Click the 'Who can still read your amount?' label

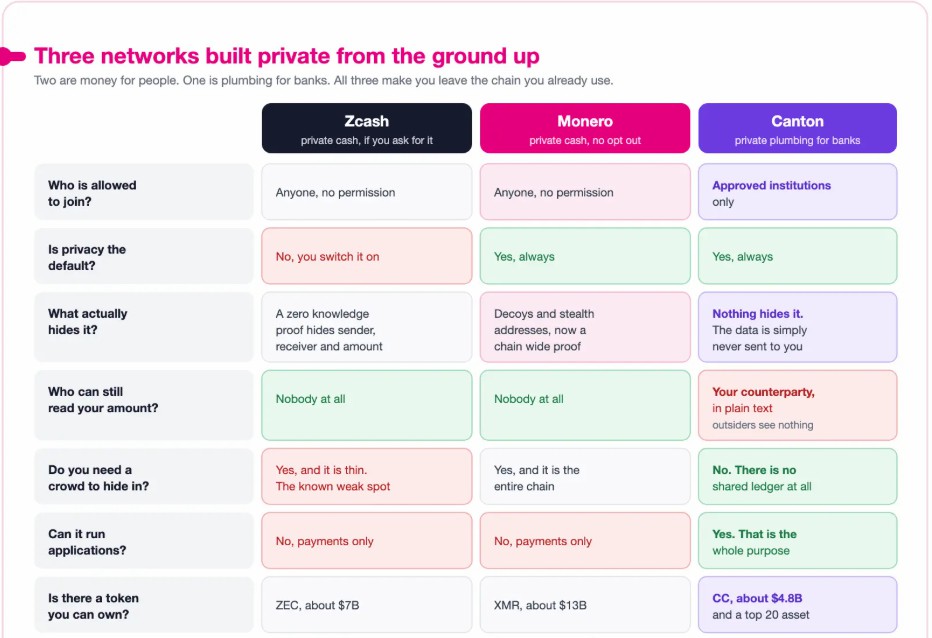(x=144, y=406)
